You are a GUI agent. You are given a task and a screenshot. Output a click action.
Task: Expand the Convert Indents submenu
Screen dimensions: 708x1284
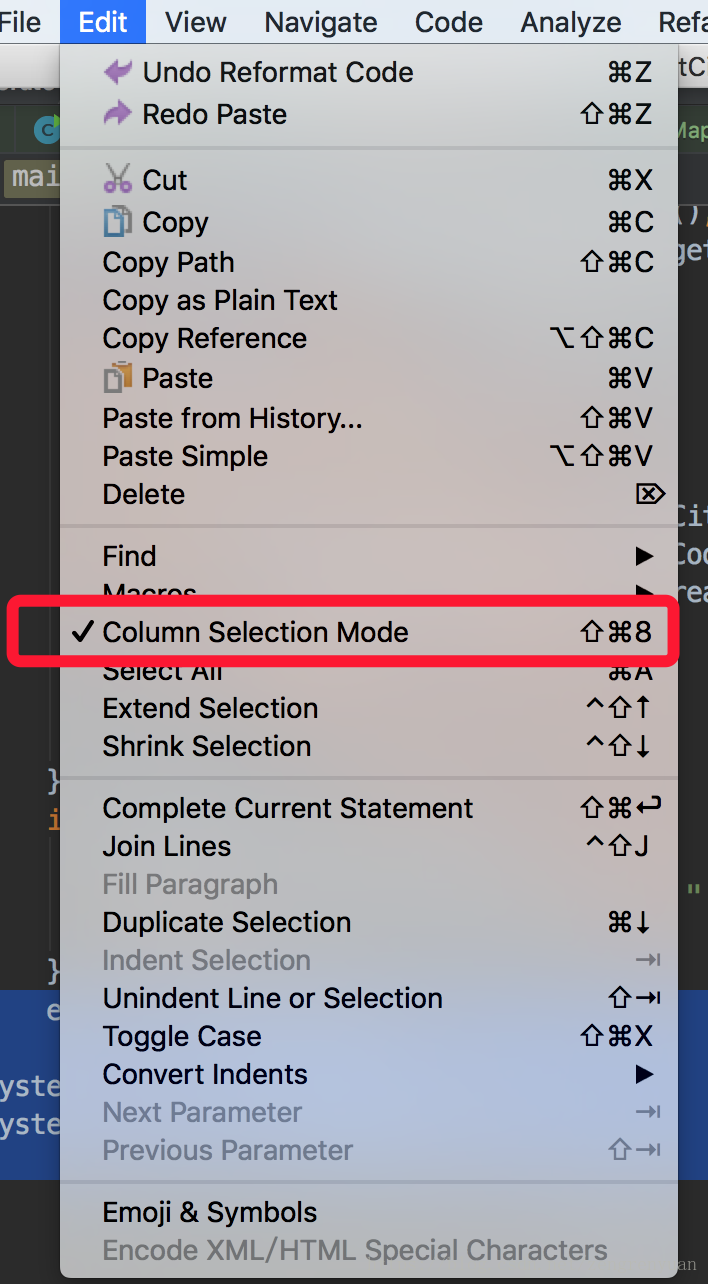(x=644, y=1074)
